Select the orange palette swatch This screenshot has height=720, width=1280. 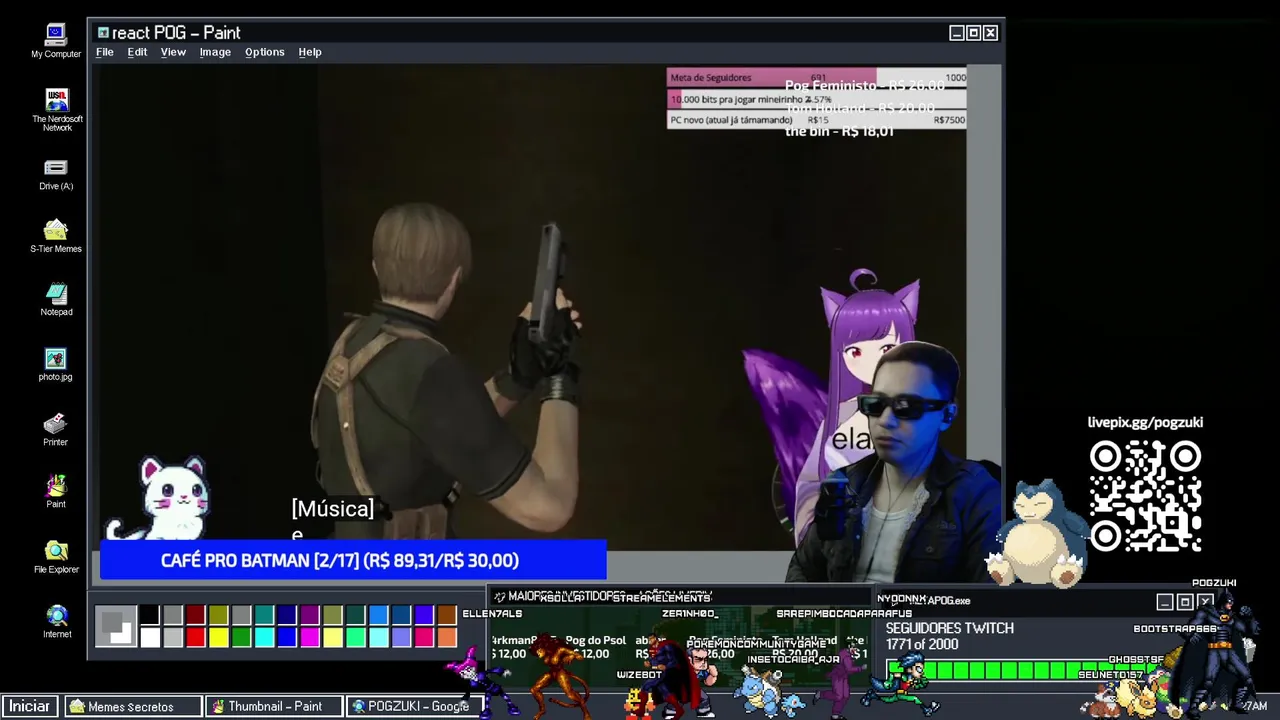(447, 637)
